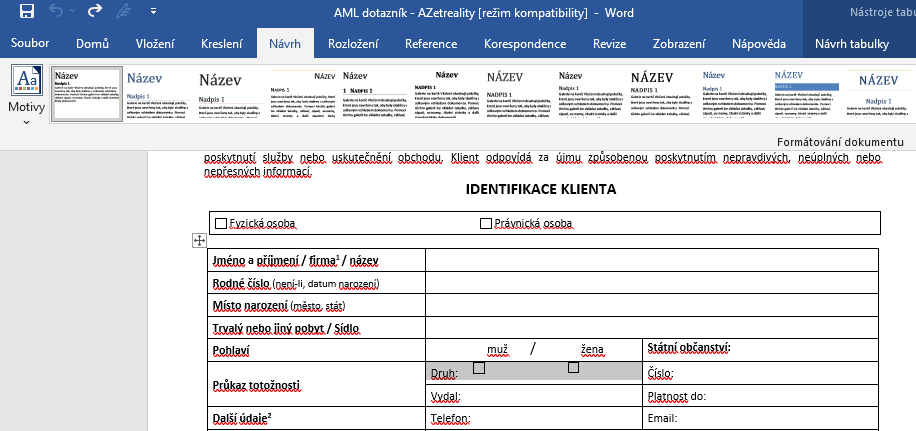Click the Redo arrow icon
This screenshot has height=431, width=916.
click(x=95, y=13)
